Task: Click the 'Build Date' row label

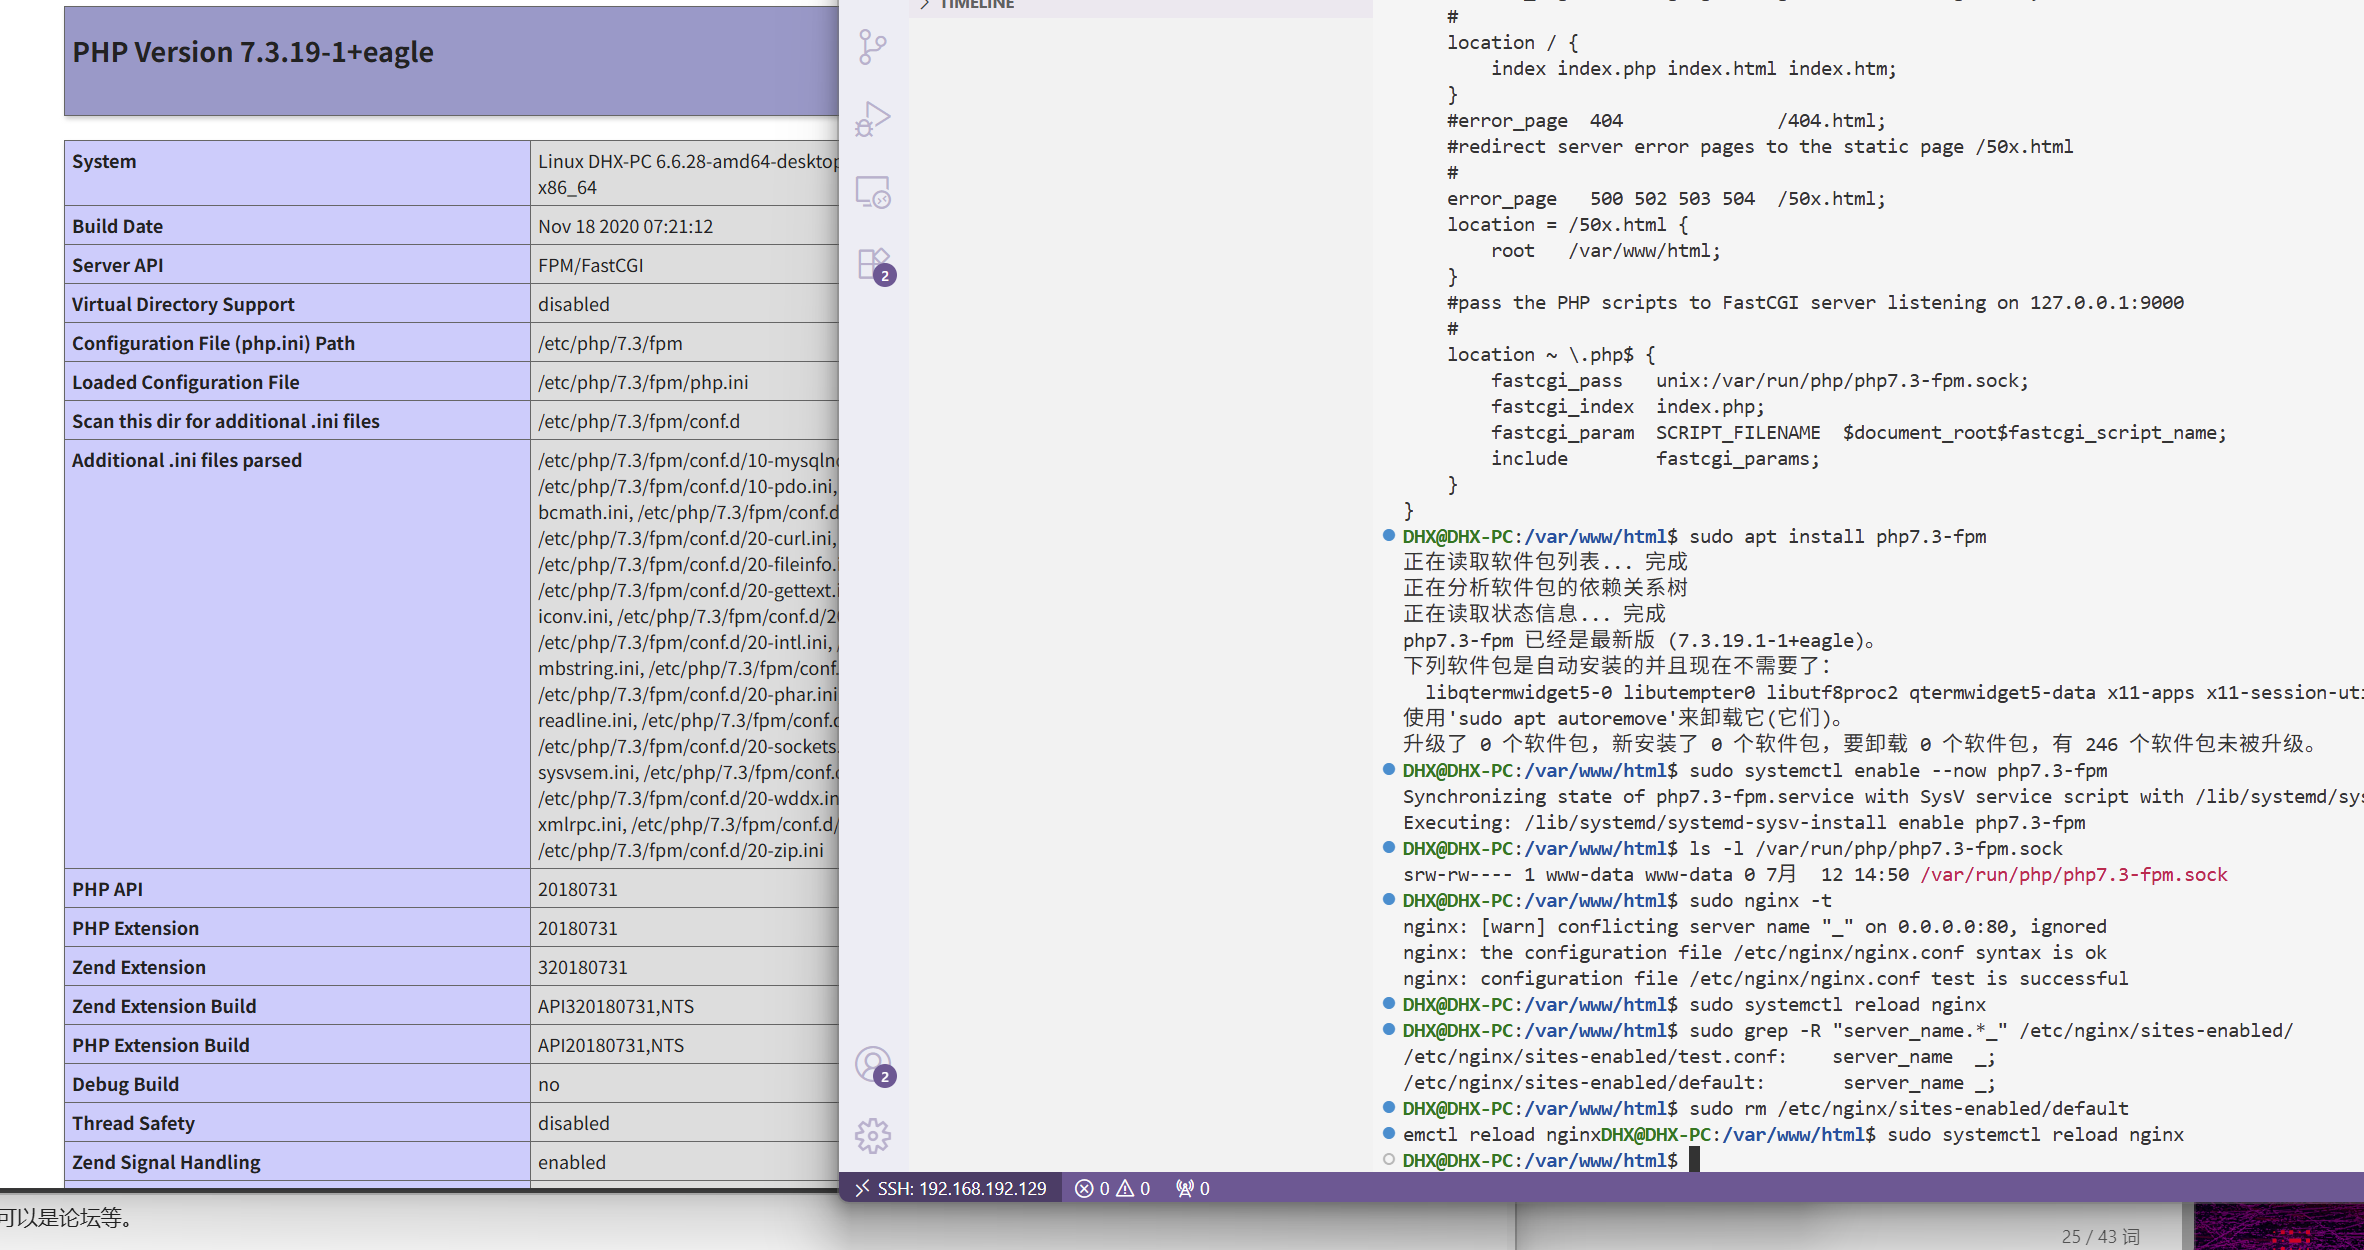Action: 117,226
